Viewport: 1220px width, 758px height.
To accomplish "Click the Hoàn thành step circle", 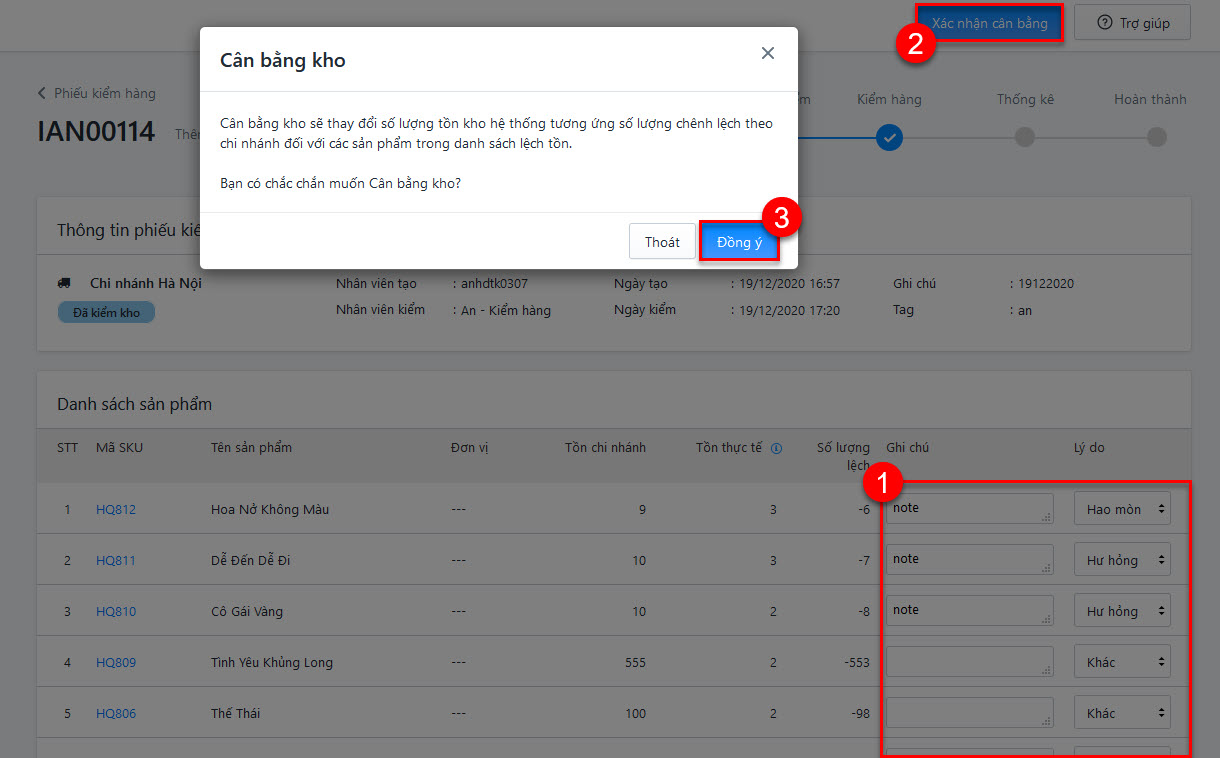I will coord(1157,137).
